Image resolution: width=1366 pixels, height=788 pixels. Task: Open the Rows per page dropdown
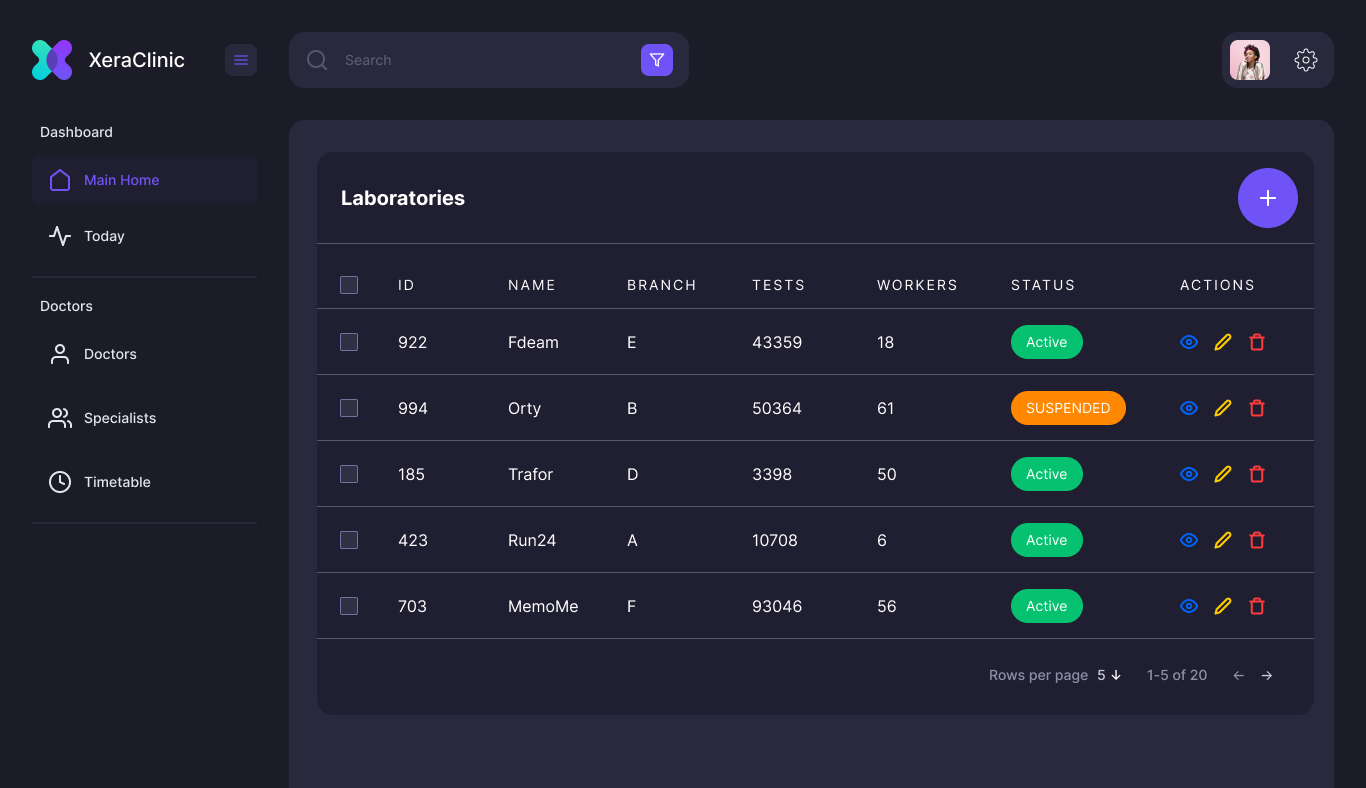coord(1109,675)
